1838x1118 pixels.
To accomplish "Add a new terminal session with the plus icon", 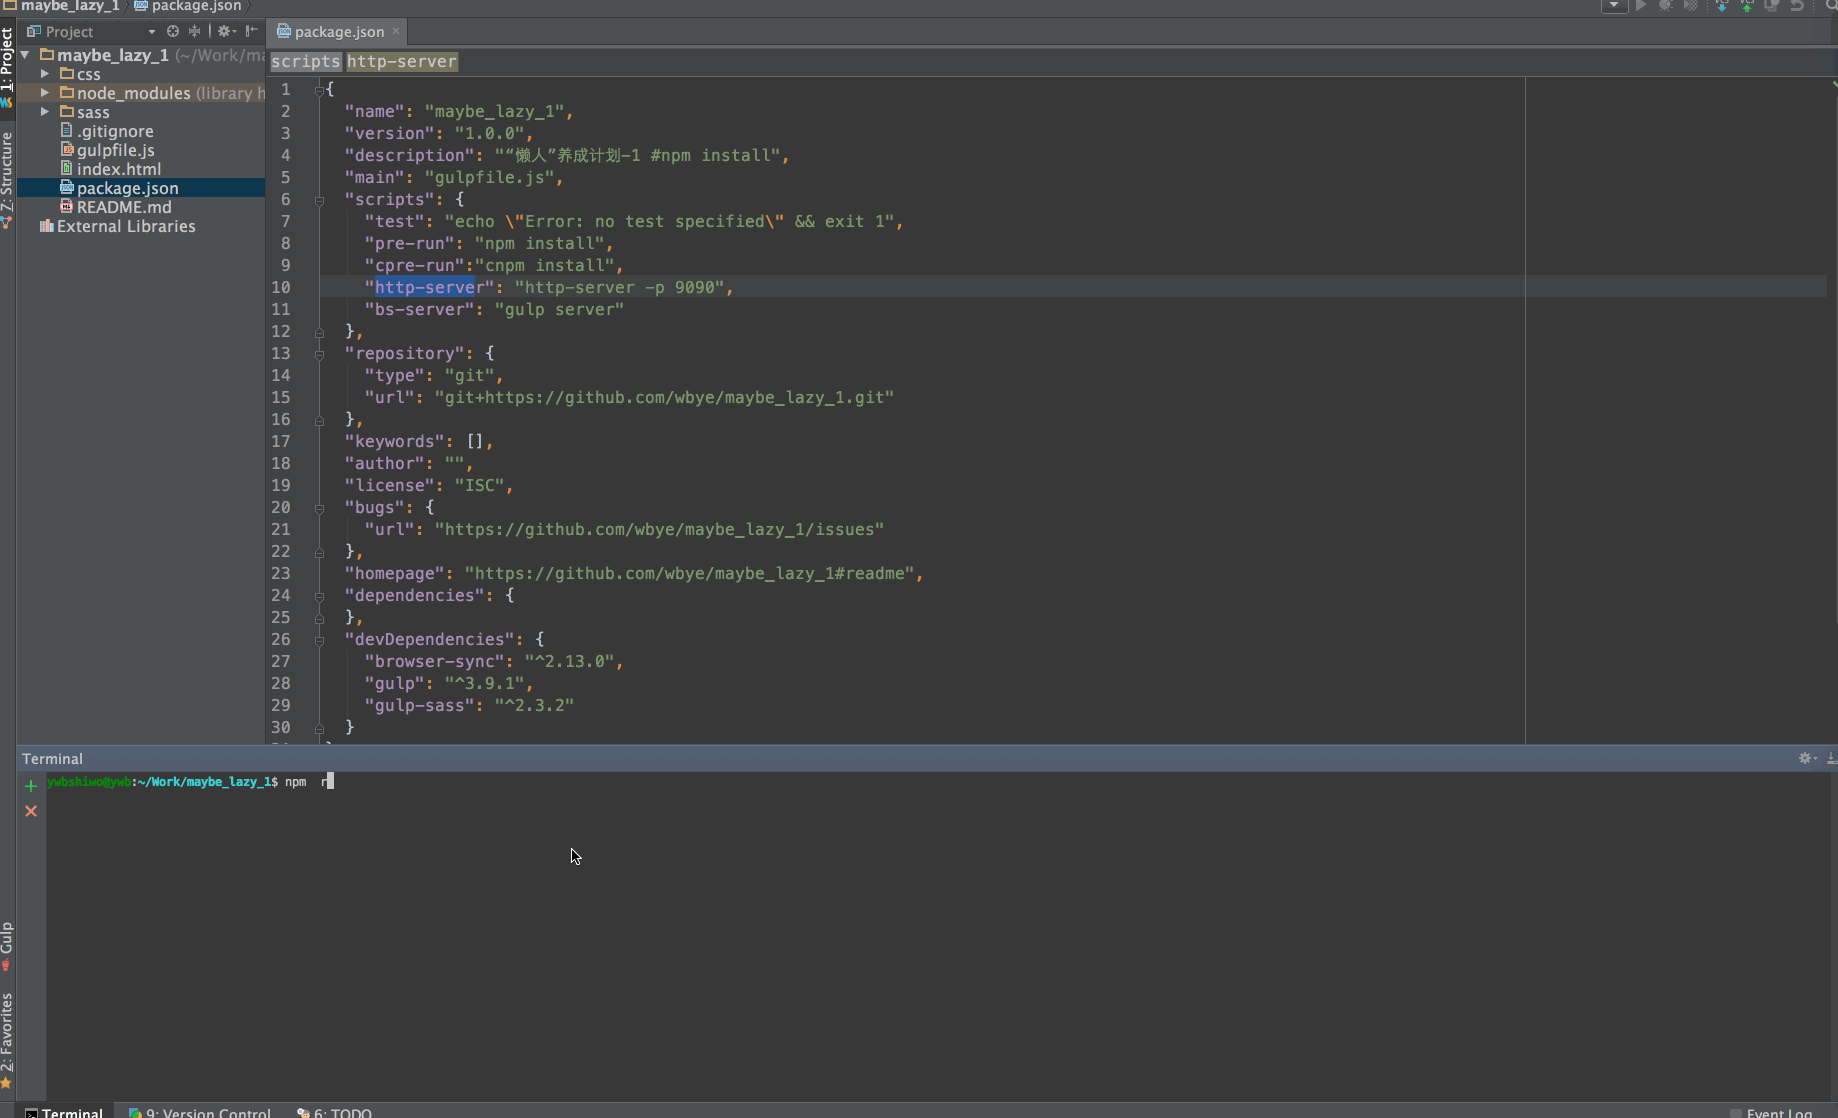I will click(x=31, y=786).
